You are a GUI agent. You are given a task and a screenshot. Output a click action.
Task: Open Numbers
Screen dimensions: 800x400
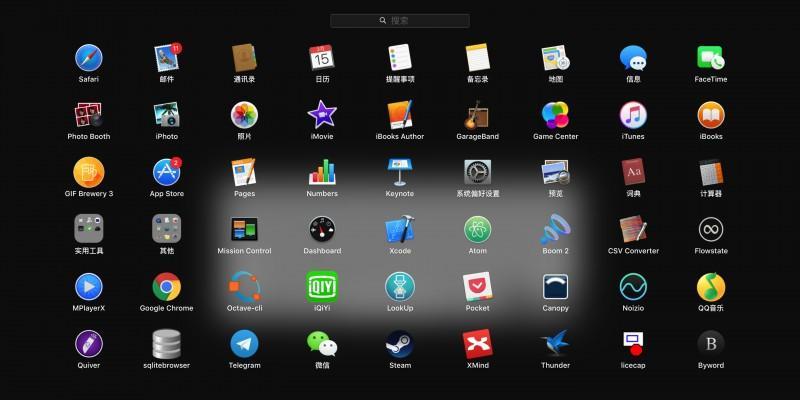pyautogui.click(x=322, y=172)
